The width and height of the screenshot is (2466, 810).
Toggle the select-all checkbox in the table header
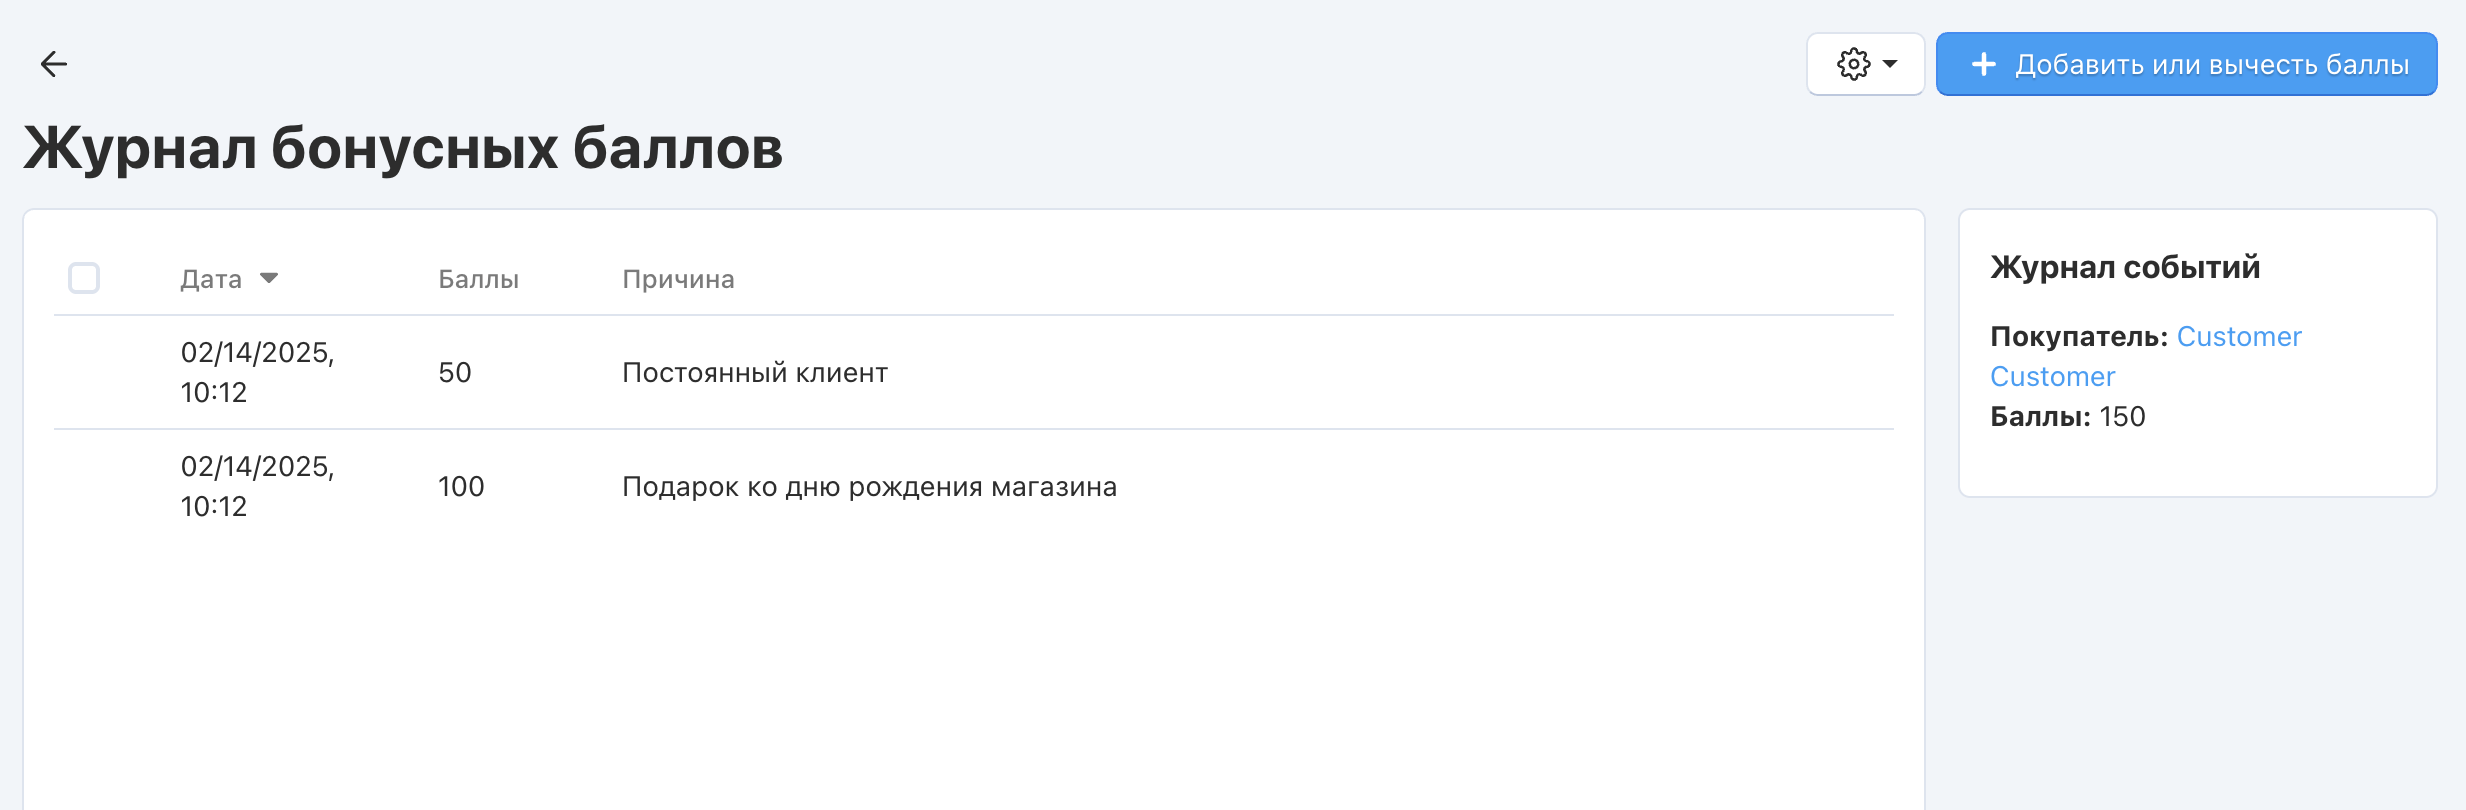tap(84, 278)
